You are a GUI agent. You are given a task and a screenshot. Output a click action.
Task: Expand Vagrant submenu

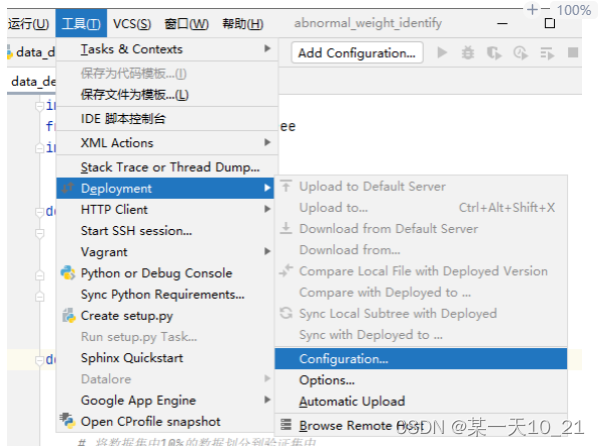coord(167,252)
